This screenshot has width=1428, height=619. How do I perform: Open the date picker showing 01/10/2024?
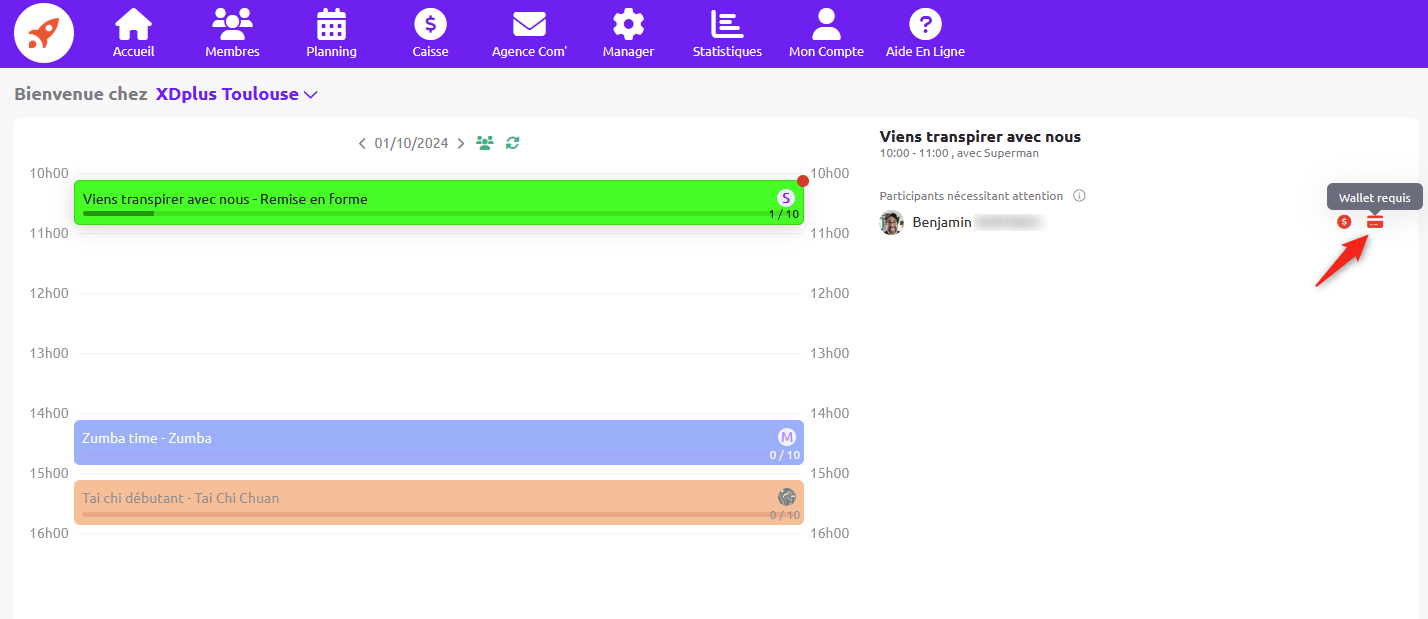(411, 144)
